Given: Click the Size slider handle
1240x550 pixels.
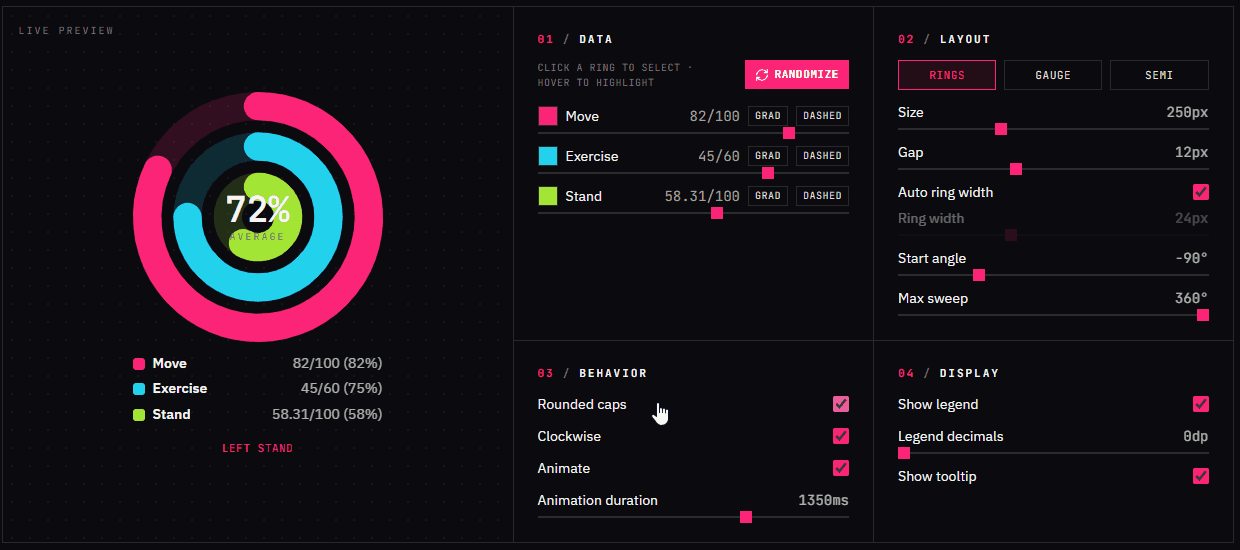Looking at the screenshot, I should coord(1001,129).
